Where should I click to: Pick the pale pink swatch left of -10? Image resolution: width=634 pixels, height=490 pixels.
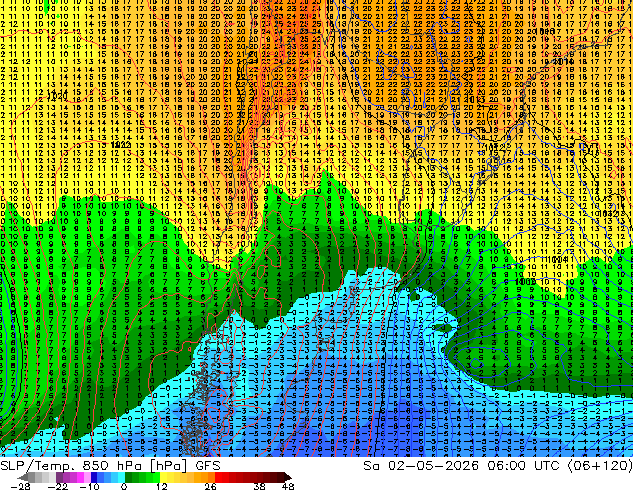(x=87, y=477)
